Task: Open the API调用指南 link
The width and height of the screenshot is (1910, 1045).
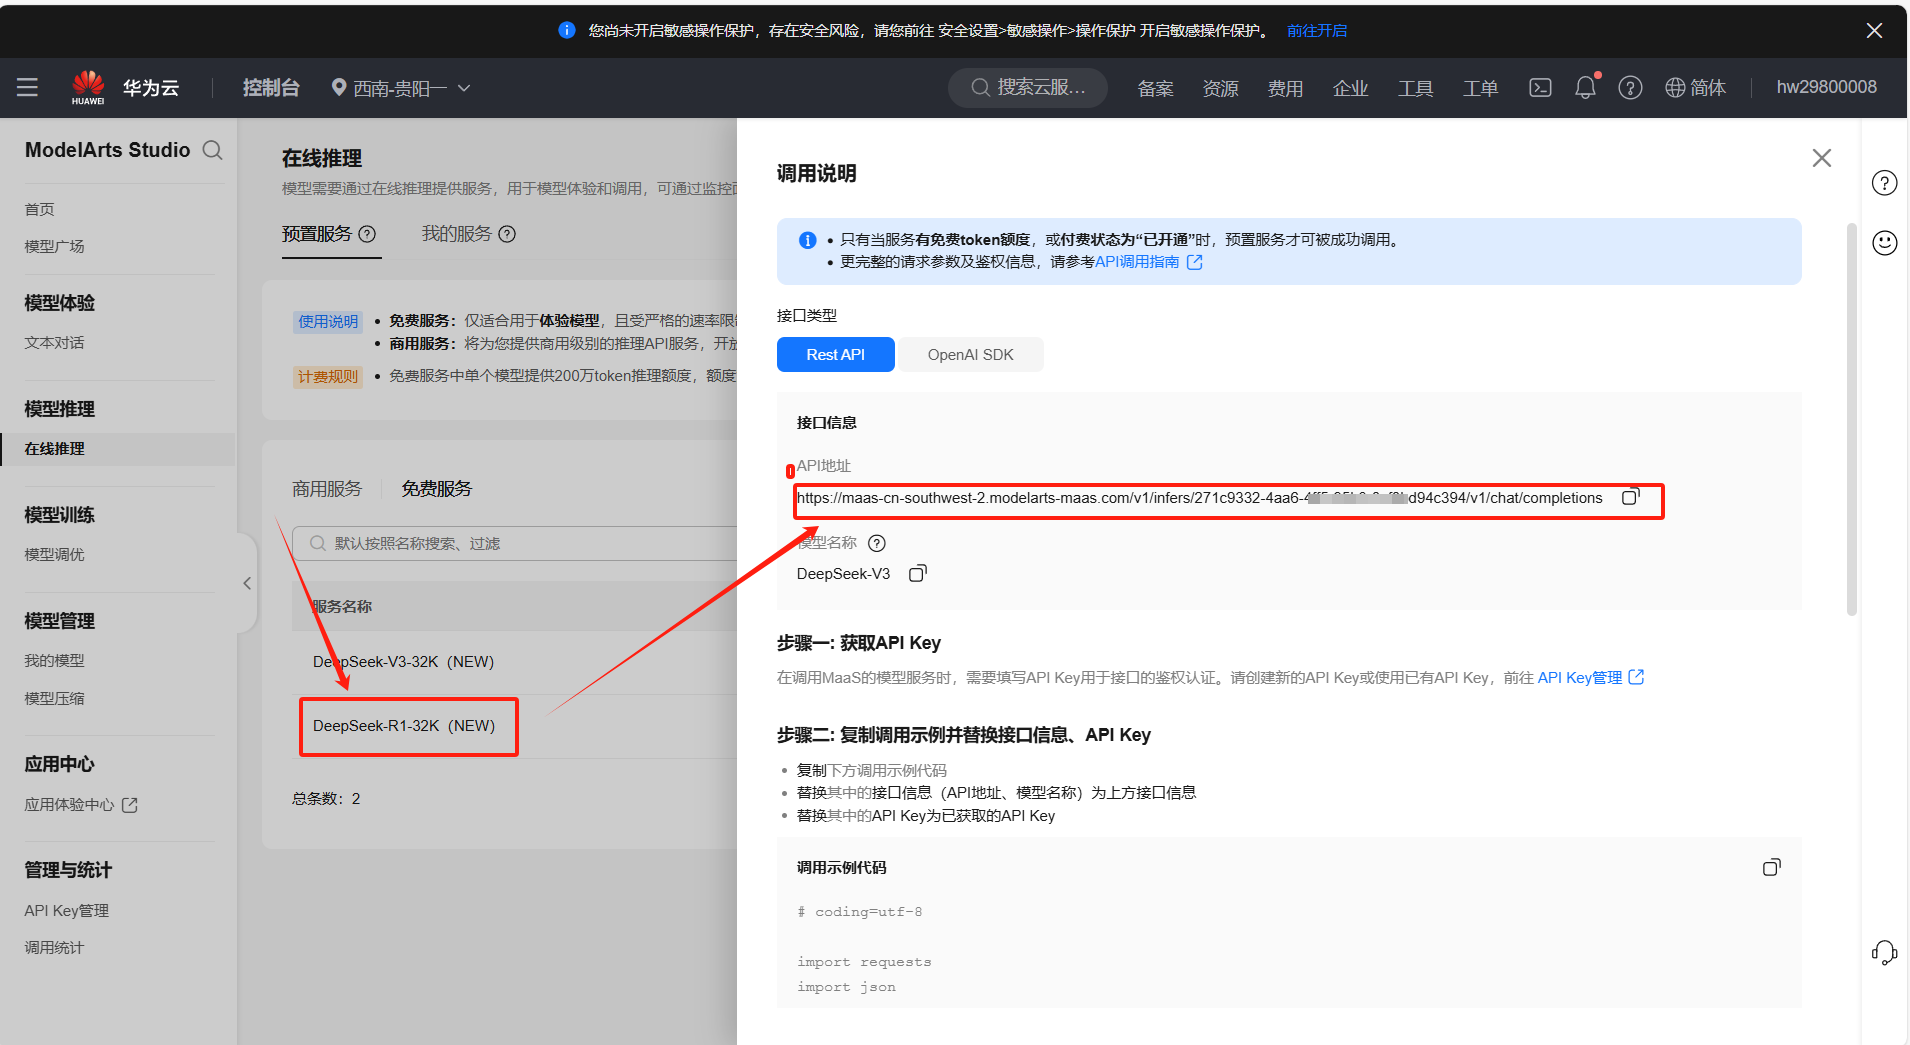Action: pyautogui.click(x=1148, y=262)
